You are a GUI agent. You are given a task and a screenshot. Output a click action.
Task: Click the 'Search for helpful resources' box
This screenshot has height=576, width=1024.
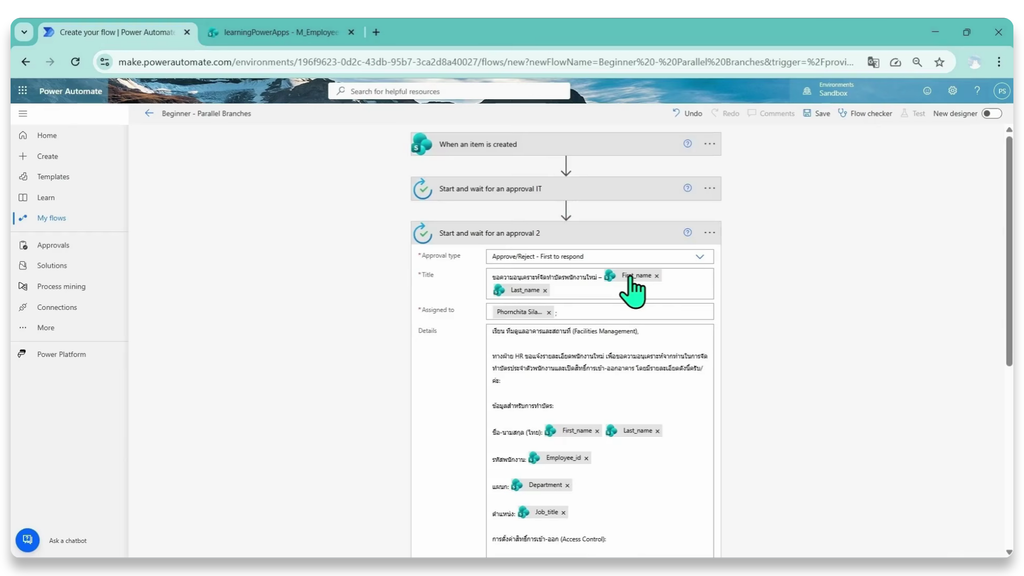click(x=449, y=91)
